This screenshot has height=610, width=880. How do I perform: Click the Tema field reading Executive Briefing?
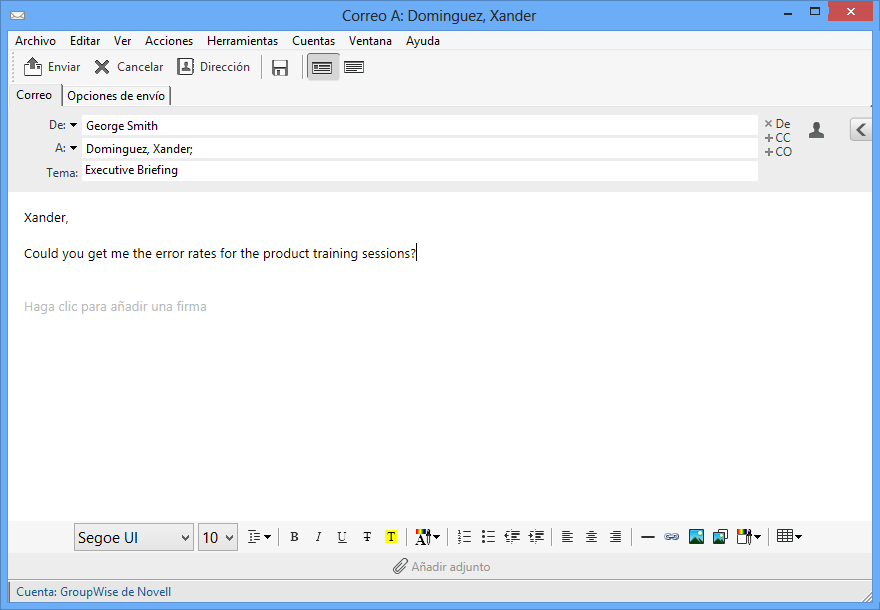click(x=420, y=171)
